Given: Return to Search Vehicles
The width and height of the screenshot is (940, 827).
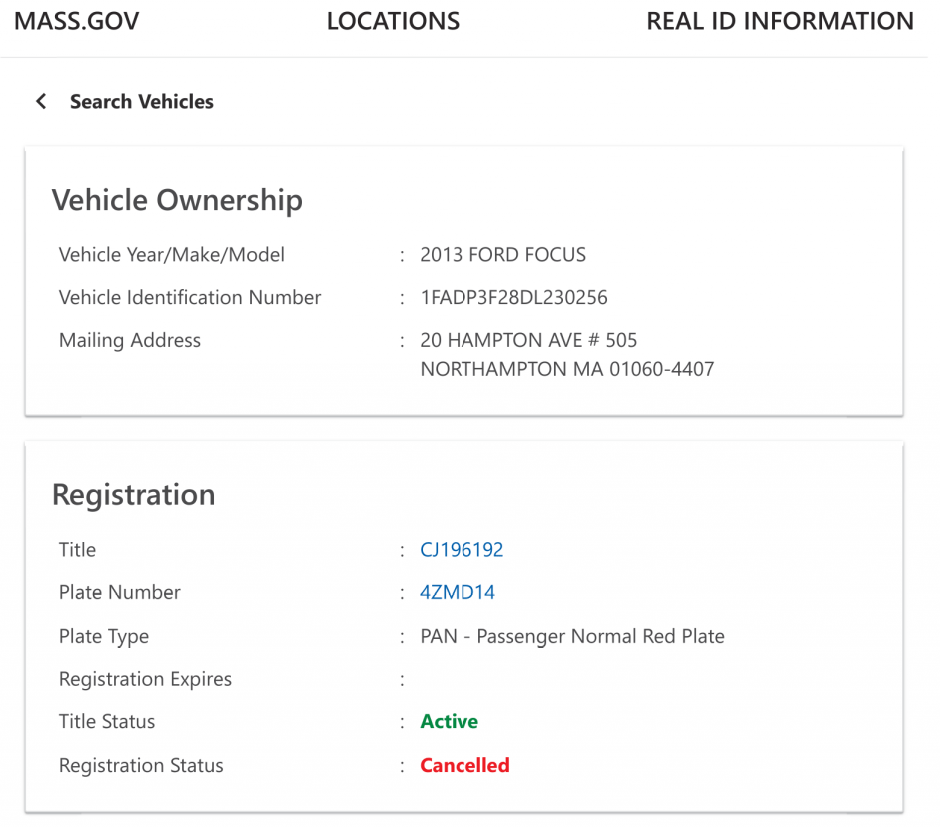Looking at the screenshot, I should pos(141,101).
